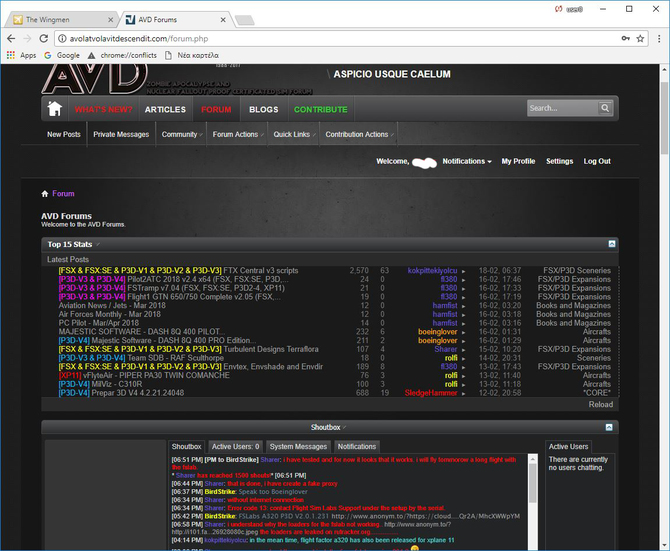The image size is (670, 551).
Task: Switch to Active Users: 0 tab
Action: [x=235, y=446]
